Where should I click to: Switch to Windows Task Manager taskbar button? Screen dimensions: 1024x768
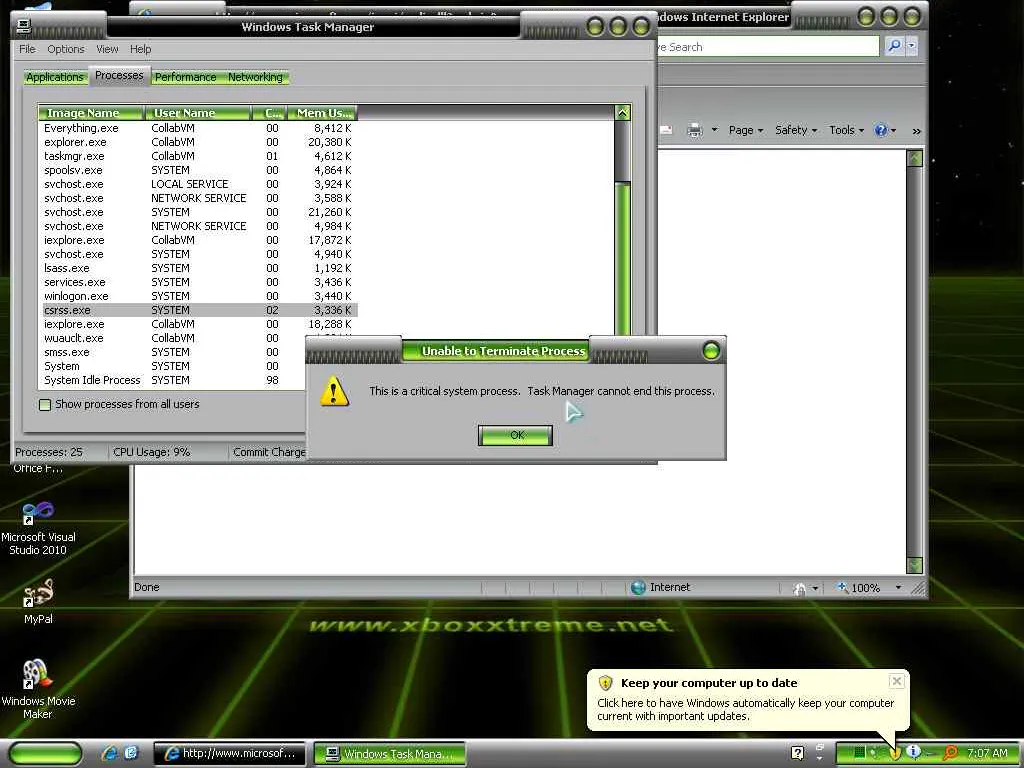(x=390, y=754)
